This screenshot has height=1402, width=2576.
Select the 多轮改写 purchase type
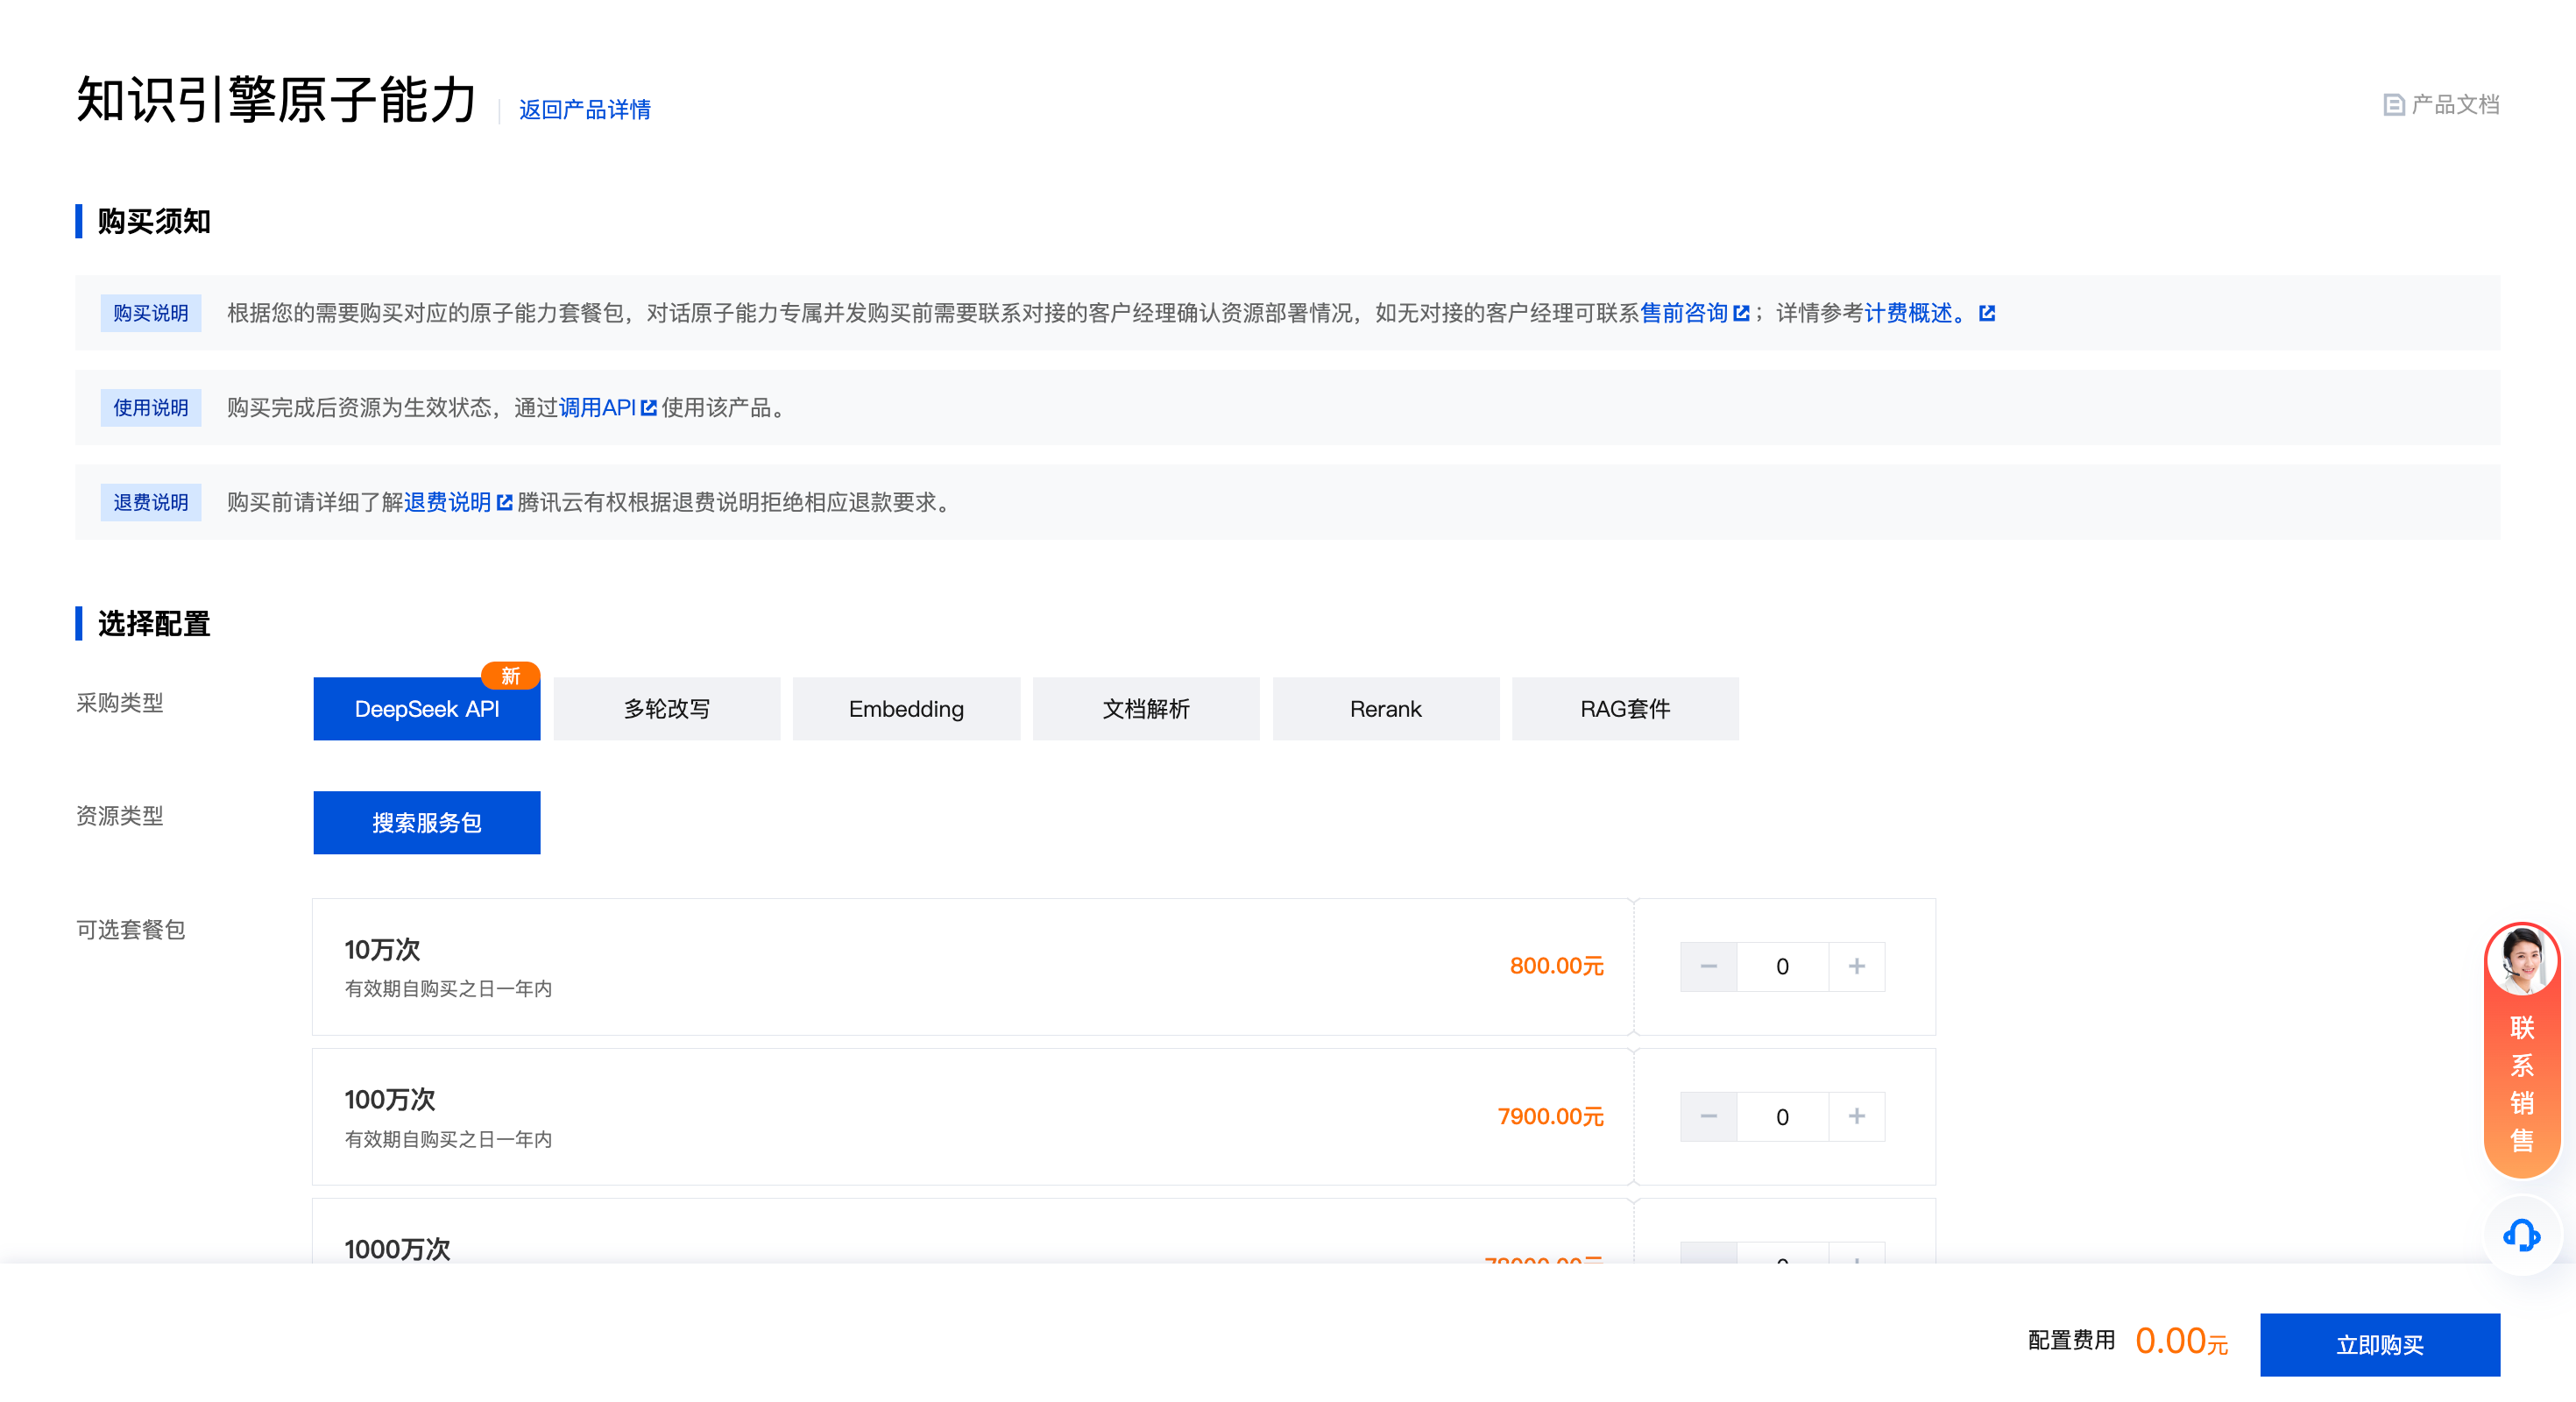[667, 709]
